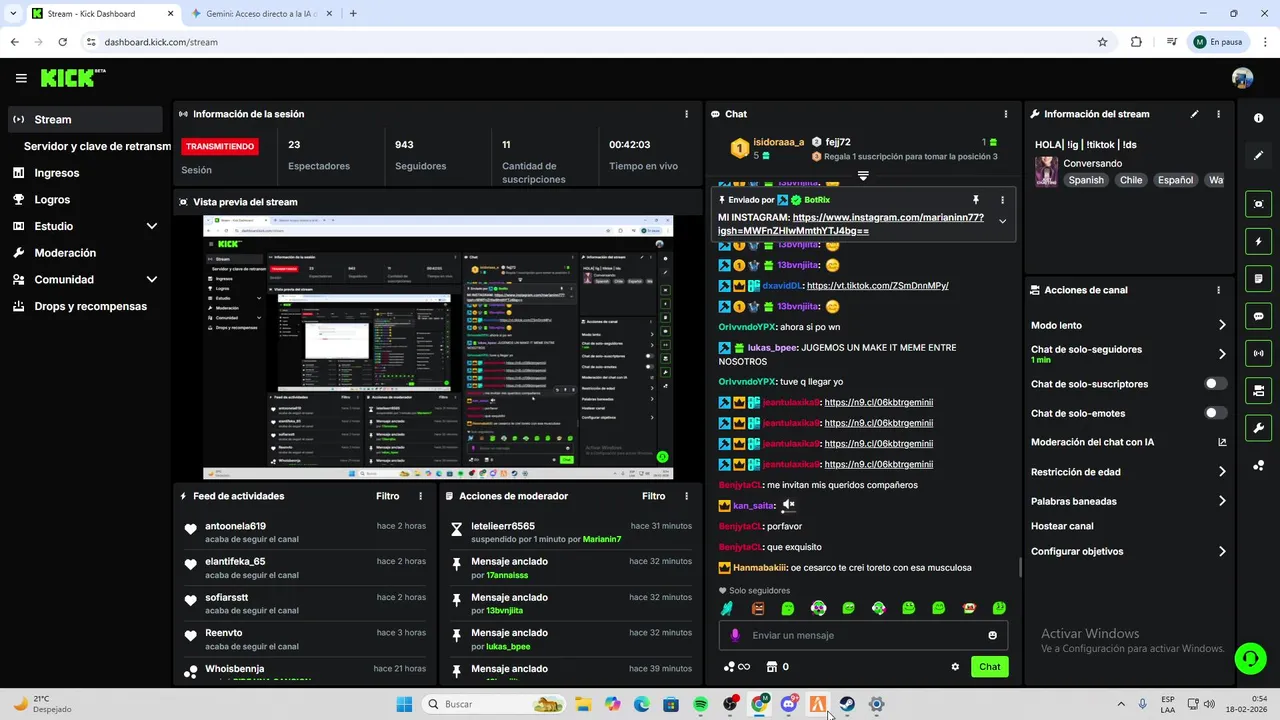Open Filtro in Feed de actividades
The height and width of the screenshot is (720, 1280).
pyautogui.click(x=387, y=496)
